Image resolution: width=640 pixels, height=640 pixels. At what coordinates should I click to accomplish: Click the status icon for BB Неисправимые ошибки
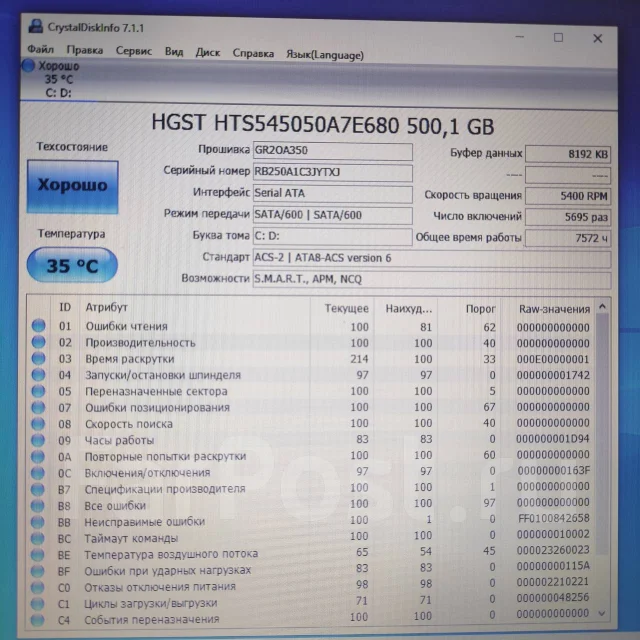37,522
